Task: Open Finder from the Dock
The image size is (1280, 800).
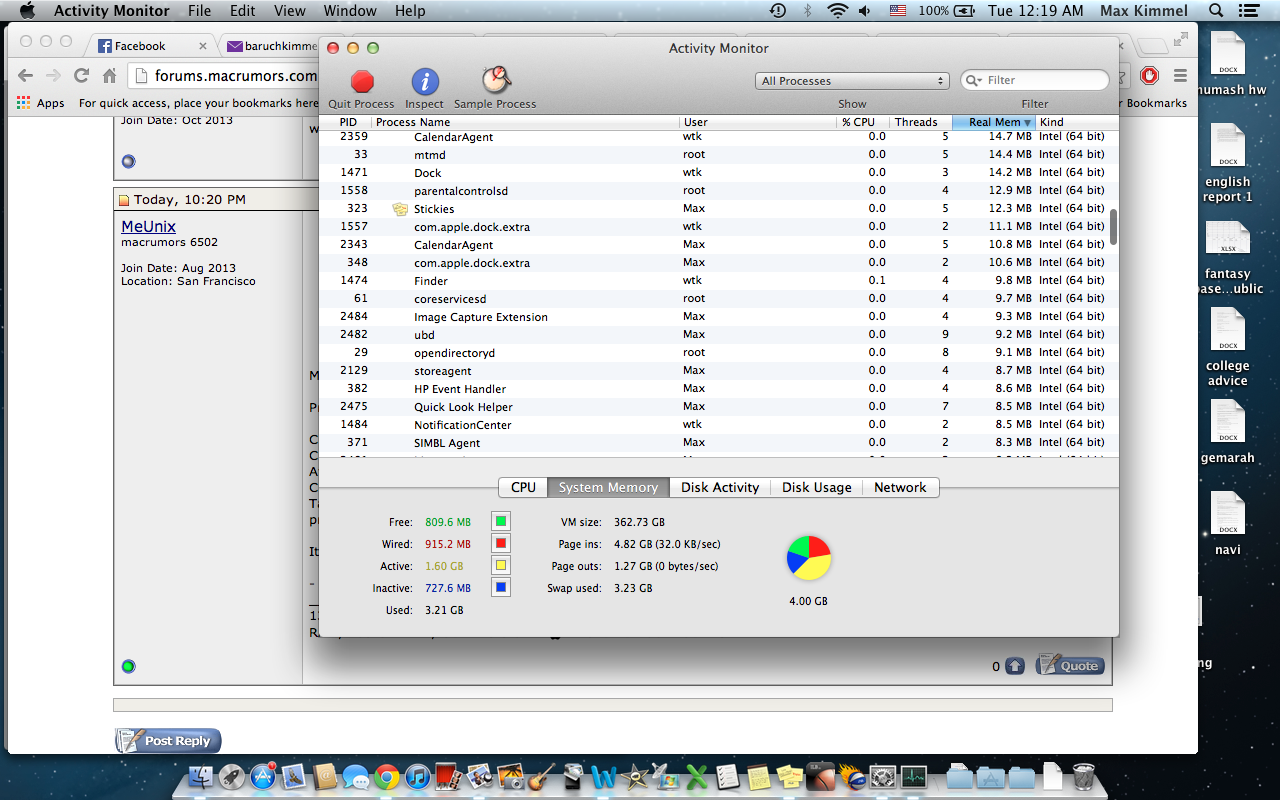Action: coord(202,776)
